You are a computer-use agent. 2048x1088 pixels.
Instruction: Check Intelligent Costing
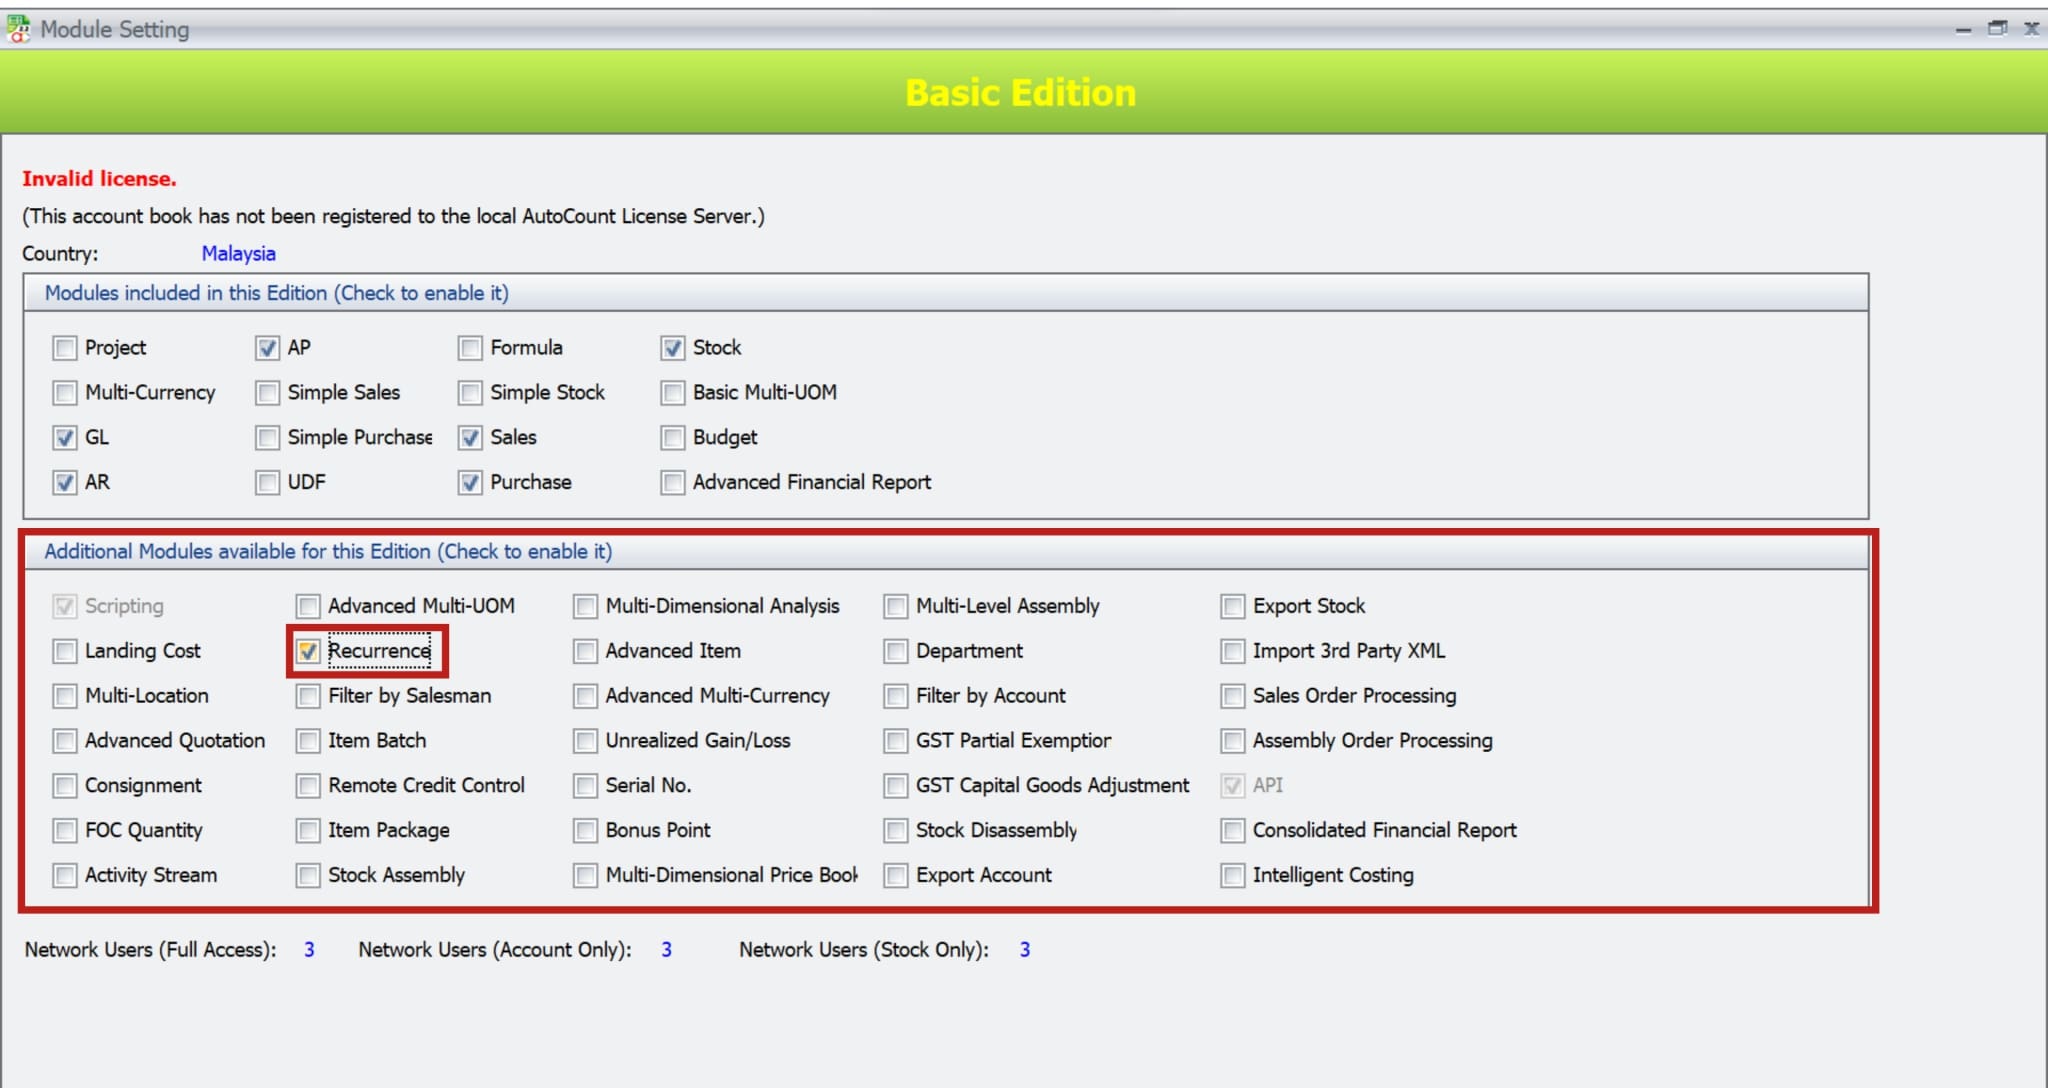(1231, 875)
